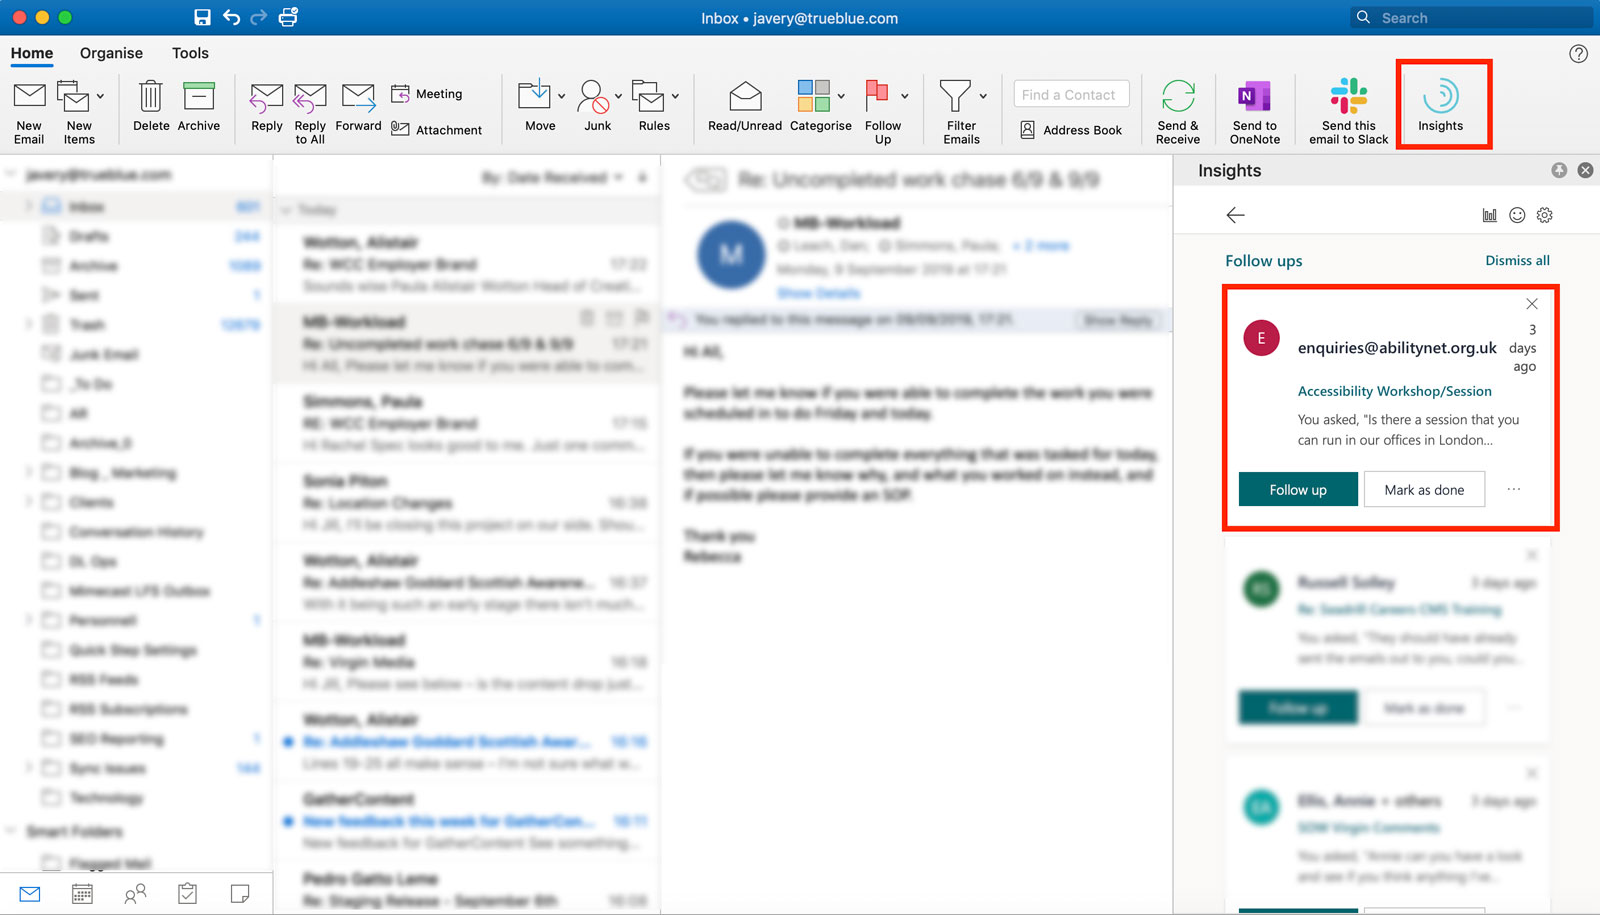The height and width of the screenshot is (915, 1600).
Task: Archive the selected message
Action: tap(199, 98)
